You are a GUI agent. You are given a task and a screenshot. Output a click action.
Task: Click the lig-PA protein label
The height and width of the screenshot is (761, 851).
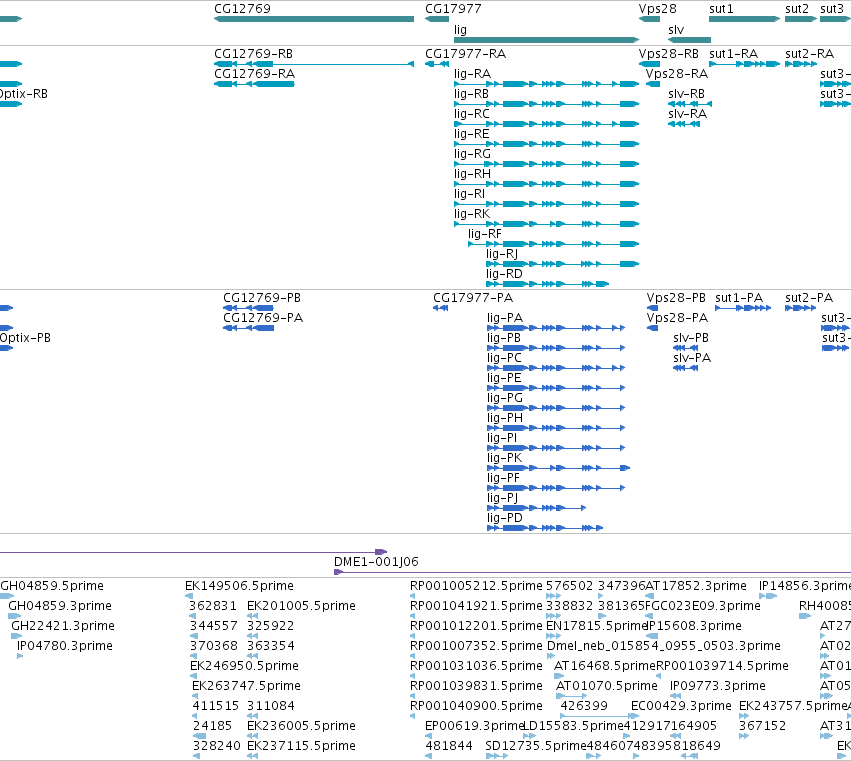coord(505,318)
